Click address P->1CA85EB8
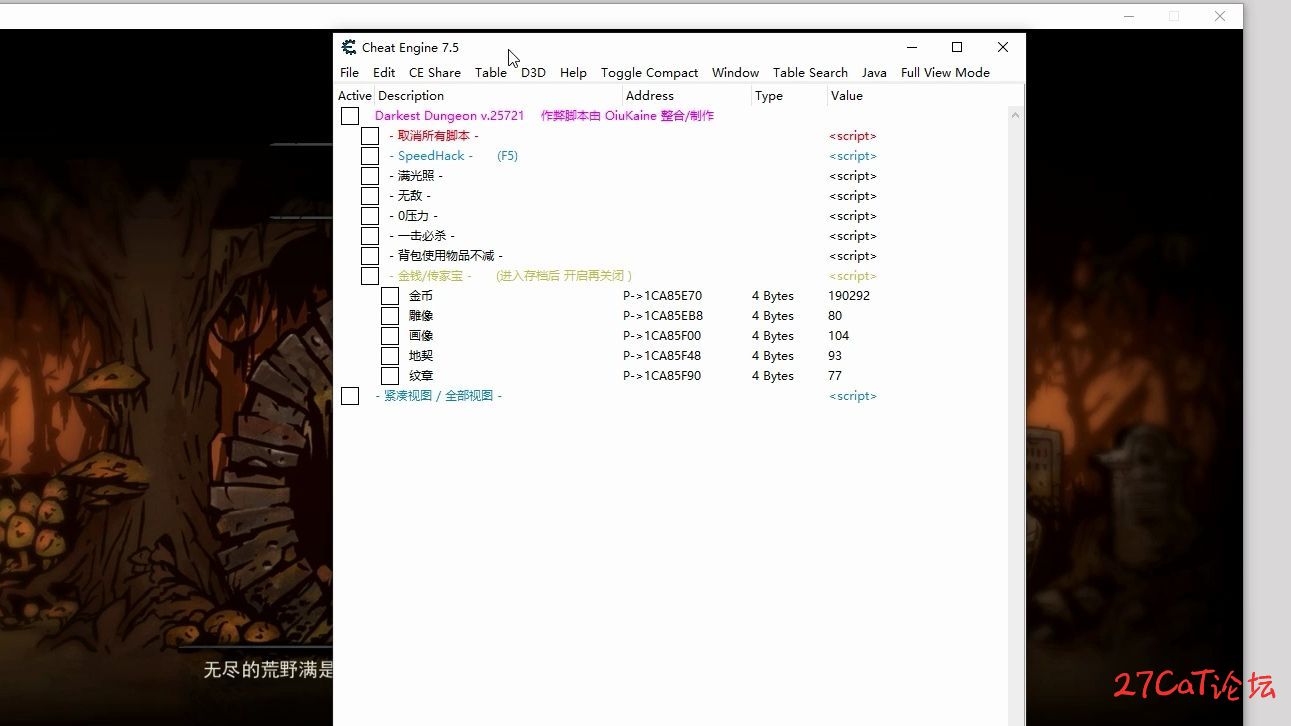This screenshot has height=726, width=1291. point(662,316)
